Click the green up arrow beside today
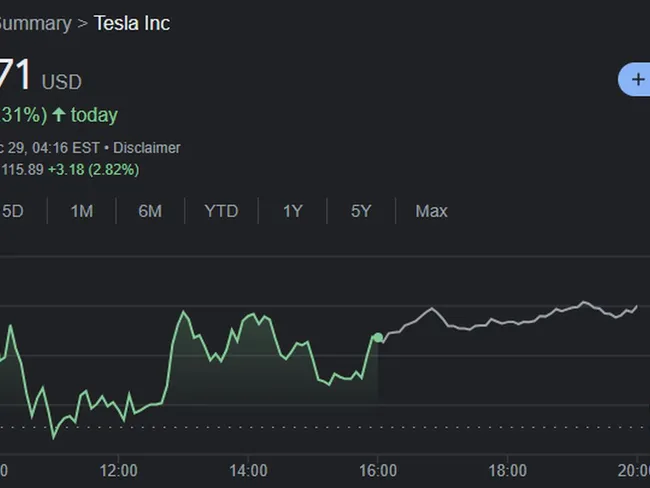The width and height of the screenshot is (650, 488). point(58,115)
